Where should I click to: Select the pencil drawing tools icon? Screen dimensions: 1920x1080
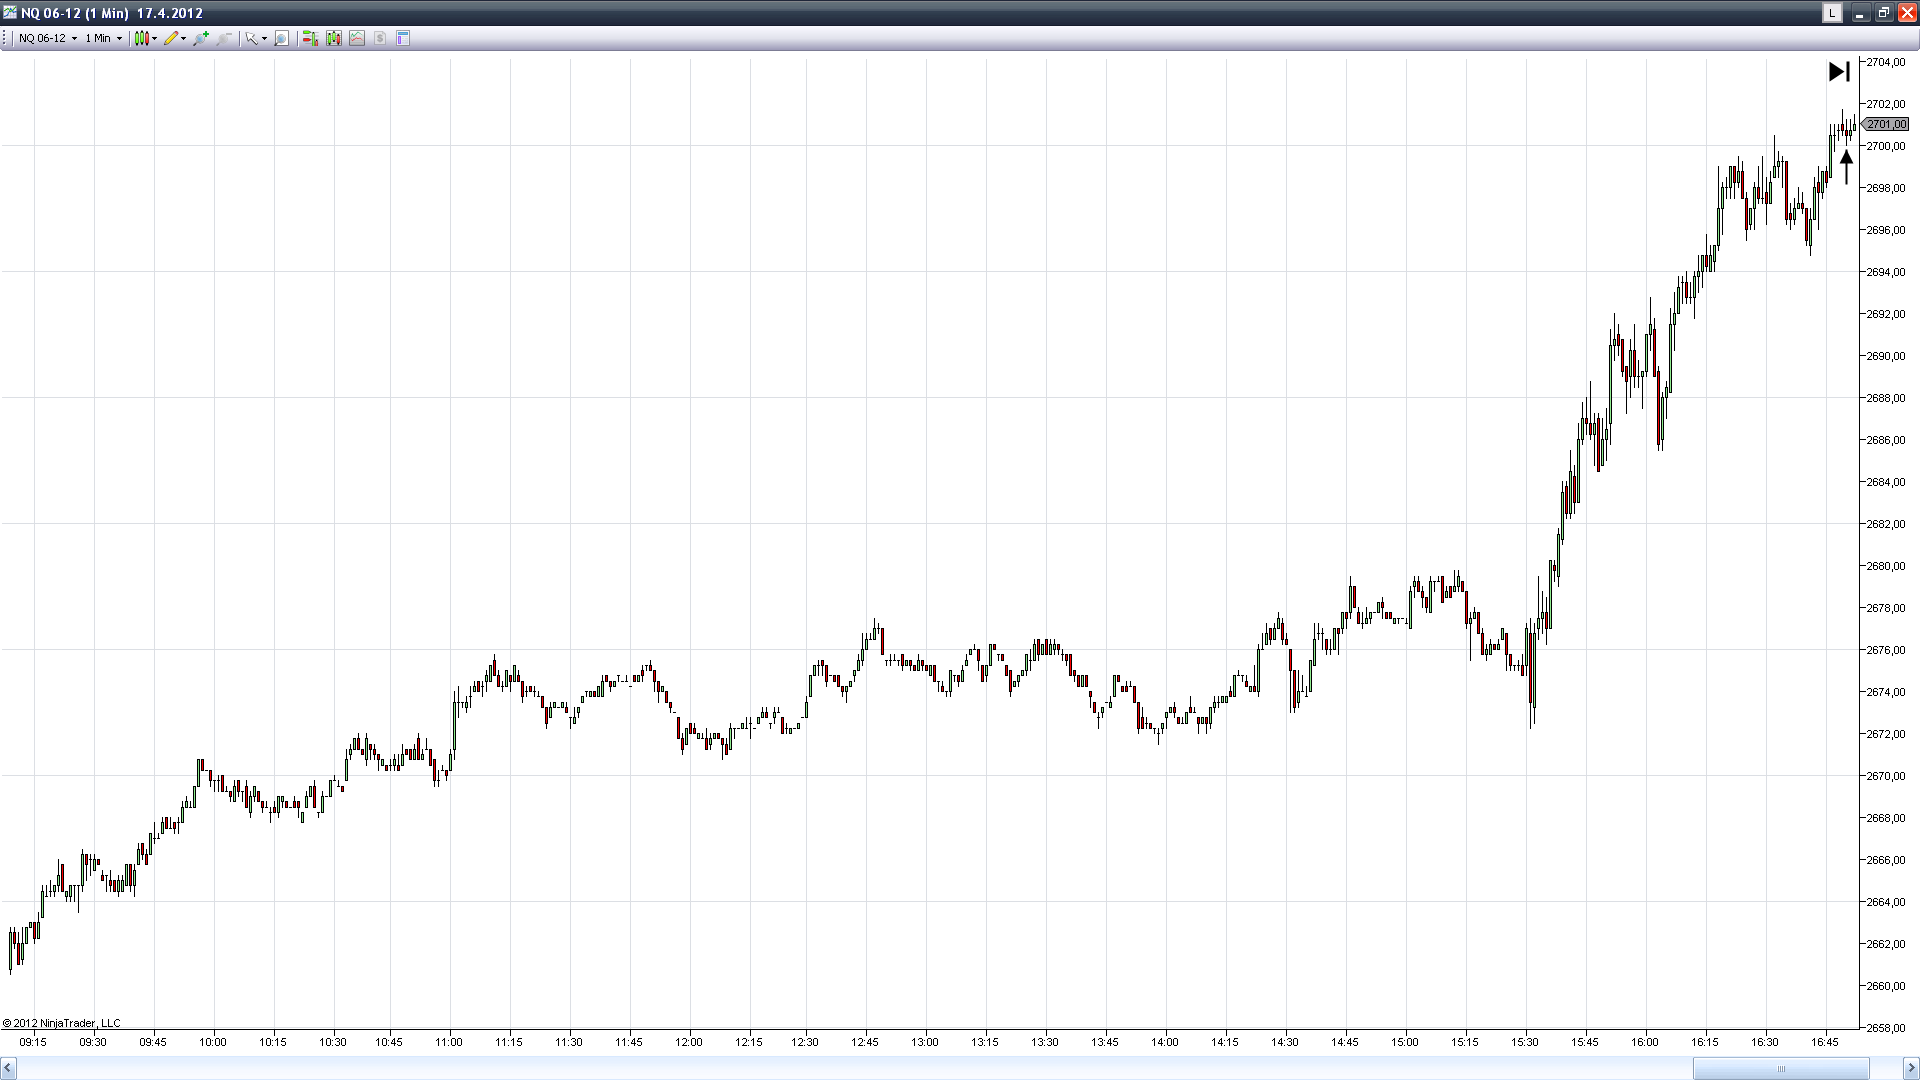coord(171,38)
